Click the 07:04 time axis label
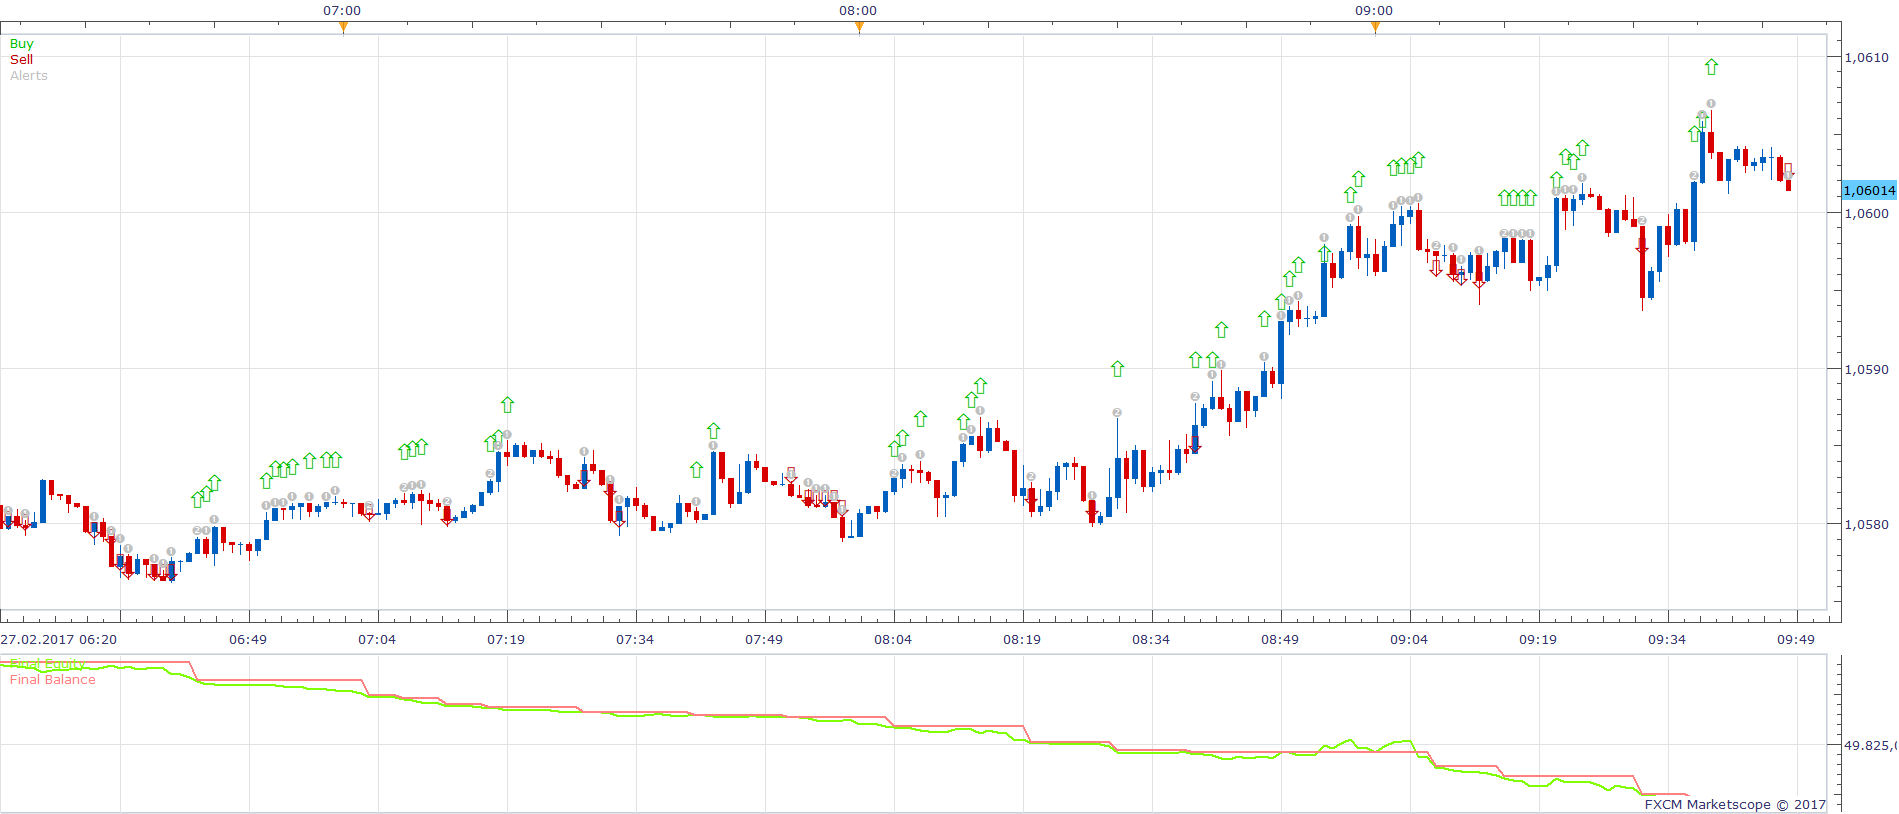The height and width of the screenshot is (814, 1899). 377,639
